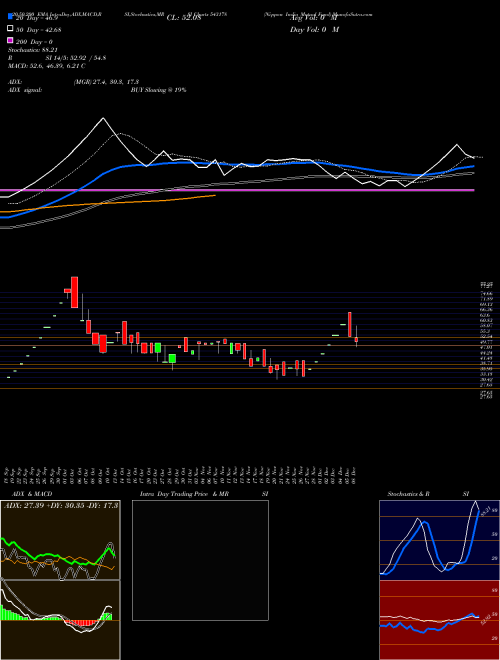Click the red RSI chart thumbnail

(439, 620)
